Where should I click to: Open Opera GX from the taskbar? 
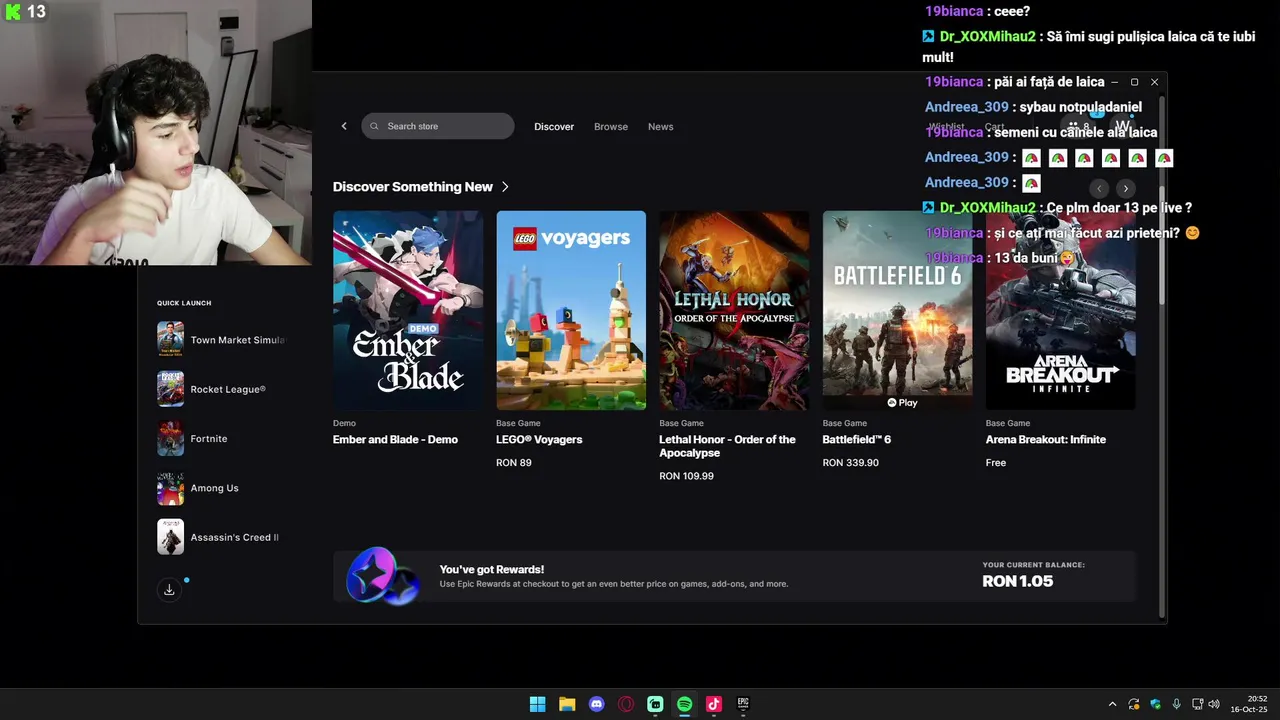[626, 704]
